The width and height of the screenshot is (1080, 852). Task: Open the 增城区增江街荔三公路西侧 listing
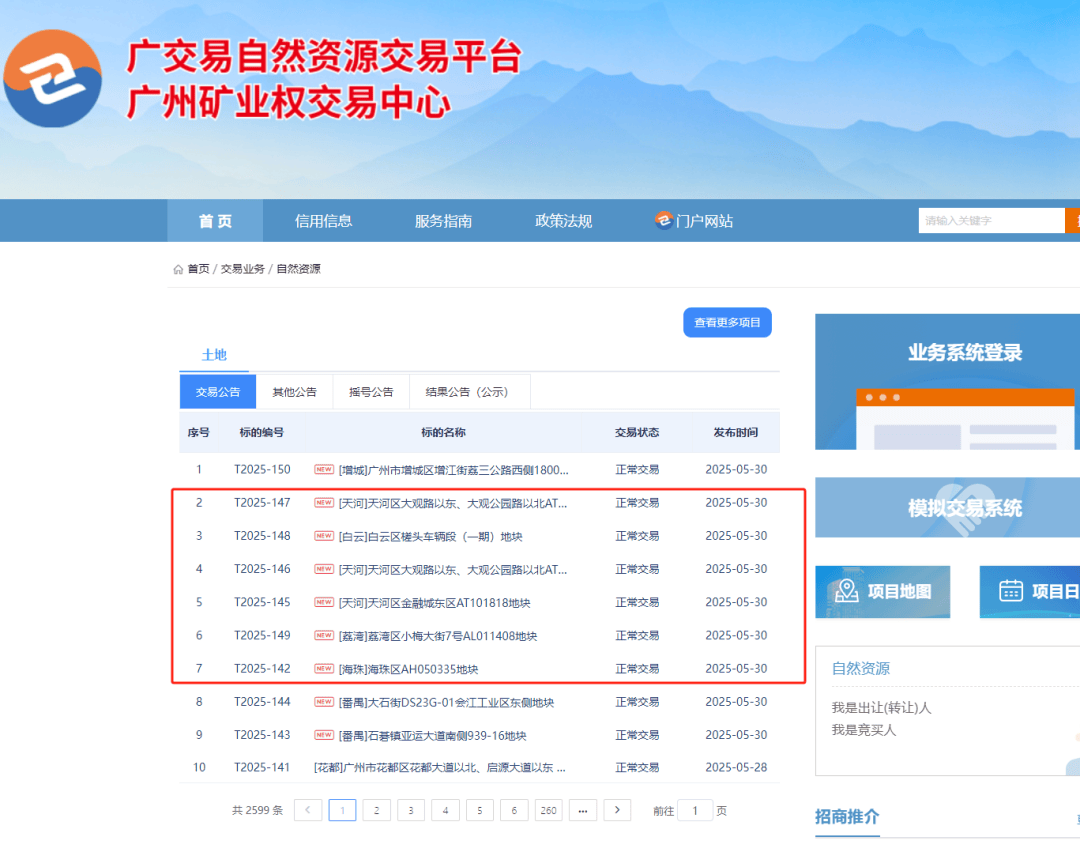[x=453, y=470]
